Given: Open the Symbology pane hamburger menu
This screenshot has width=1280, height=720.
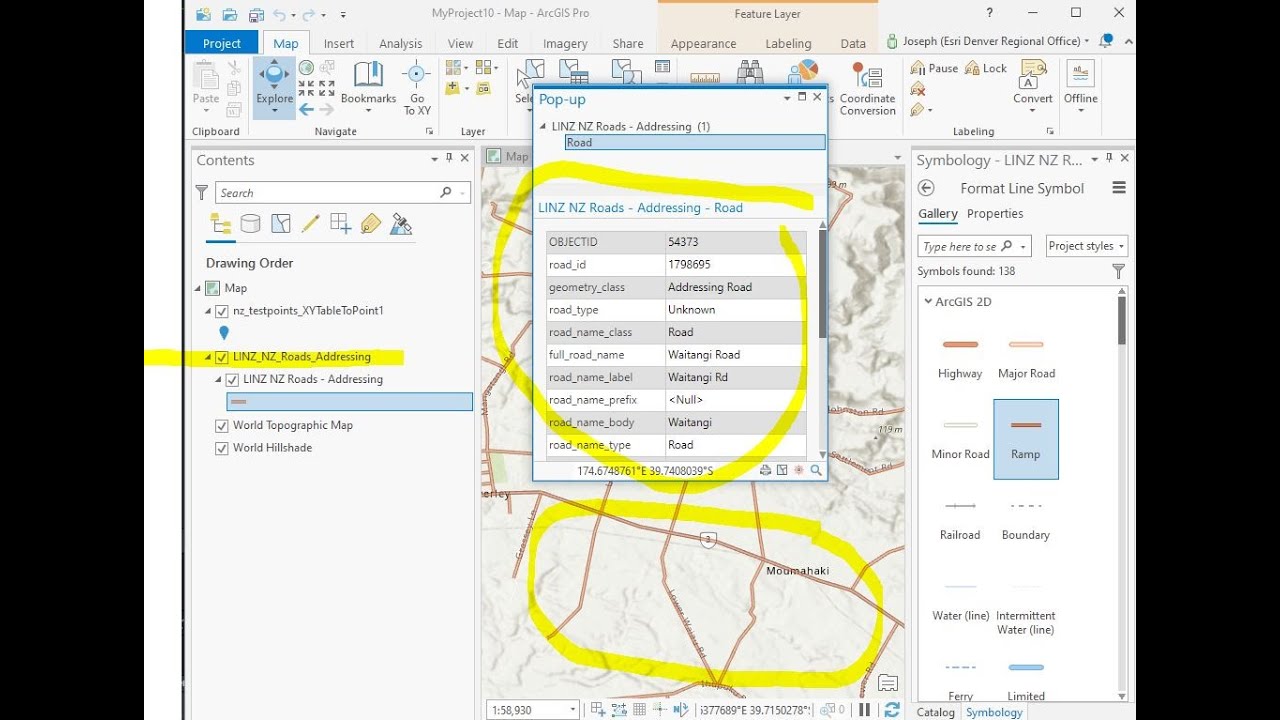Looking at the screenshot, I should coord(1119,188).
